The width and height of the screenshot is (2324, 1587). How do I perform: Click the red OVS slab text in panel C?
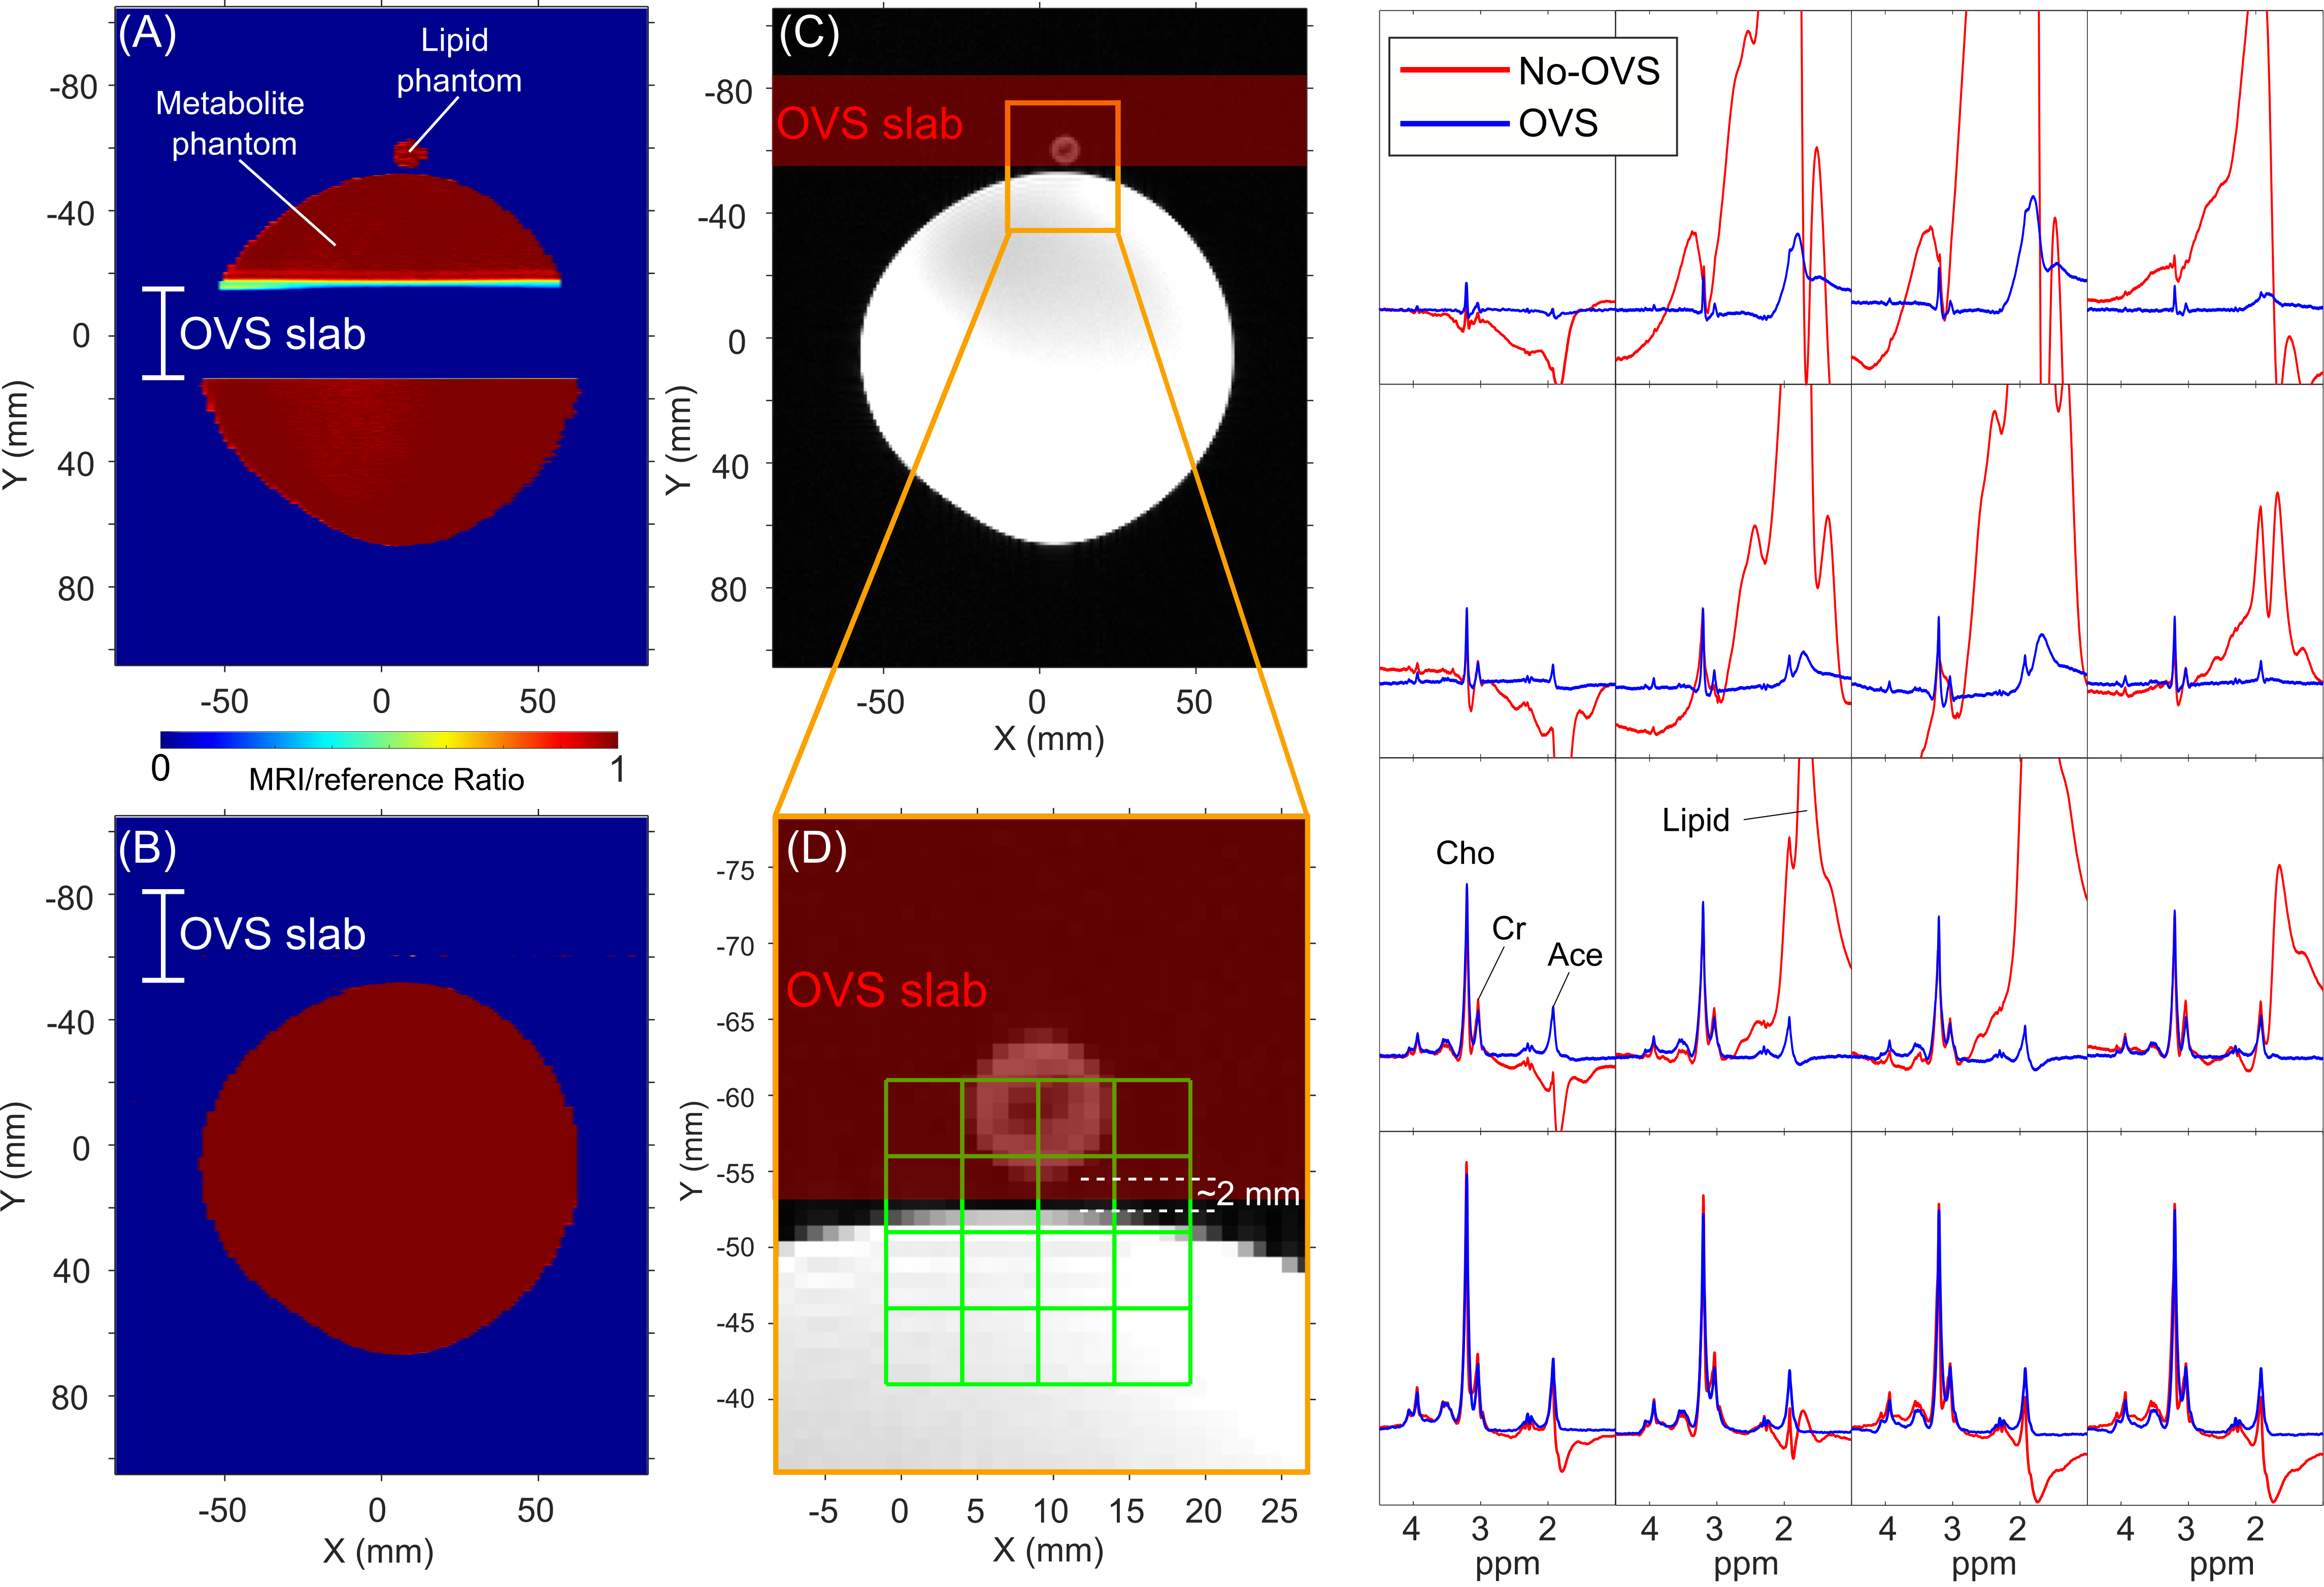(x=869, y=124)
